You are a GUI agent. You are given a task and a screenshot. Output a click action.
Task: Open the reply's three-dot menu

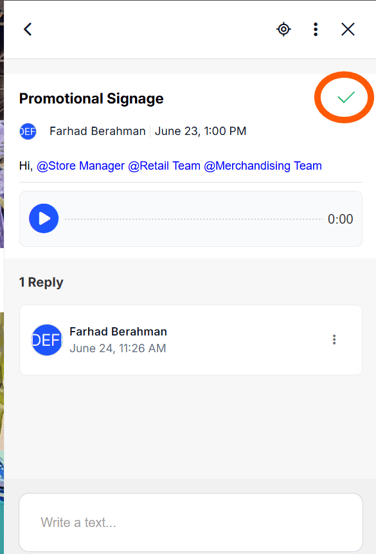[334, 340]
